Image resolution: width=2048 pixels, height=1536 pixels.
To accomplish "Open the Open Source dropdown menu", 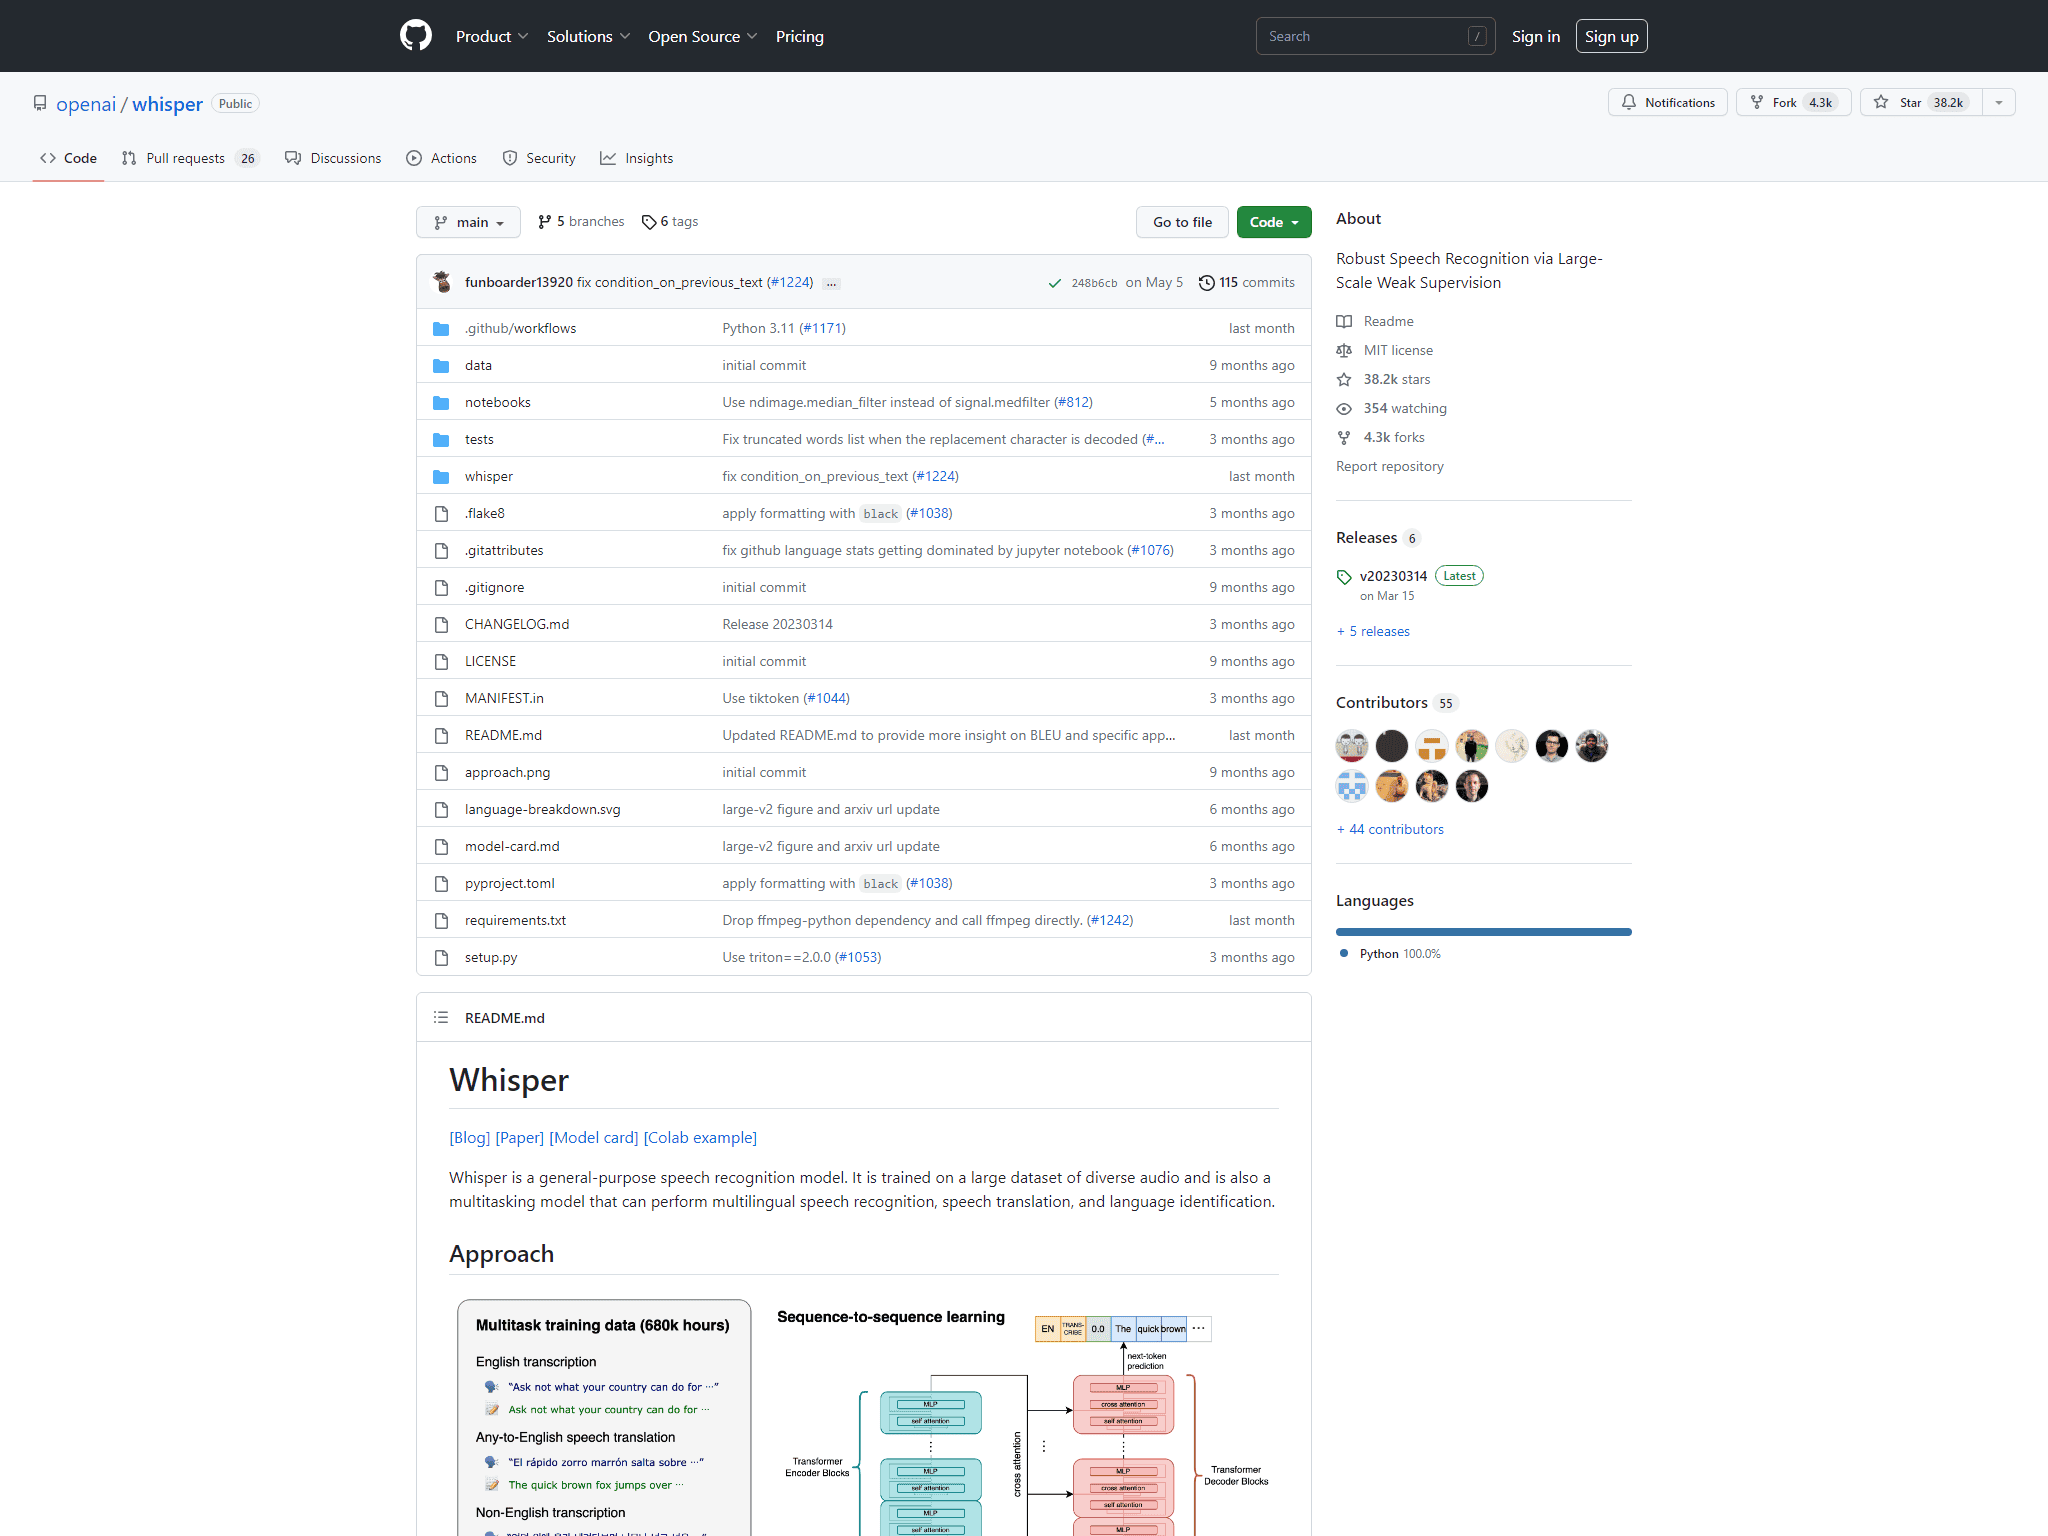I will click(x=702, y=36).
